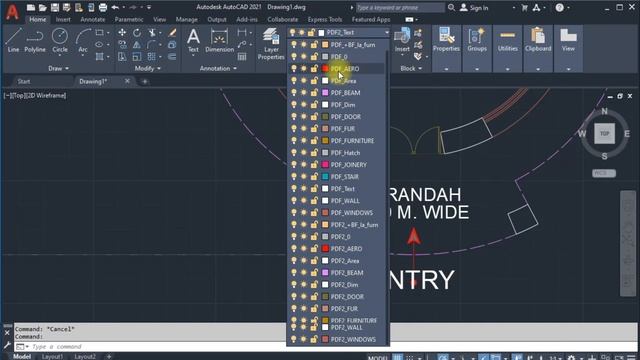The height and width of the screenshot is (360, 640).
Task: Click the Plot print icon
Action: point(103,7)
